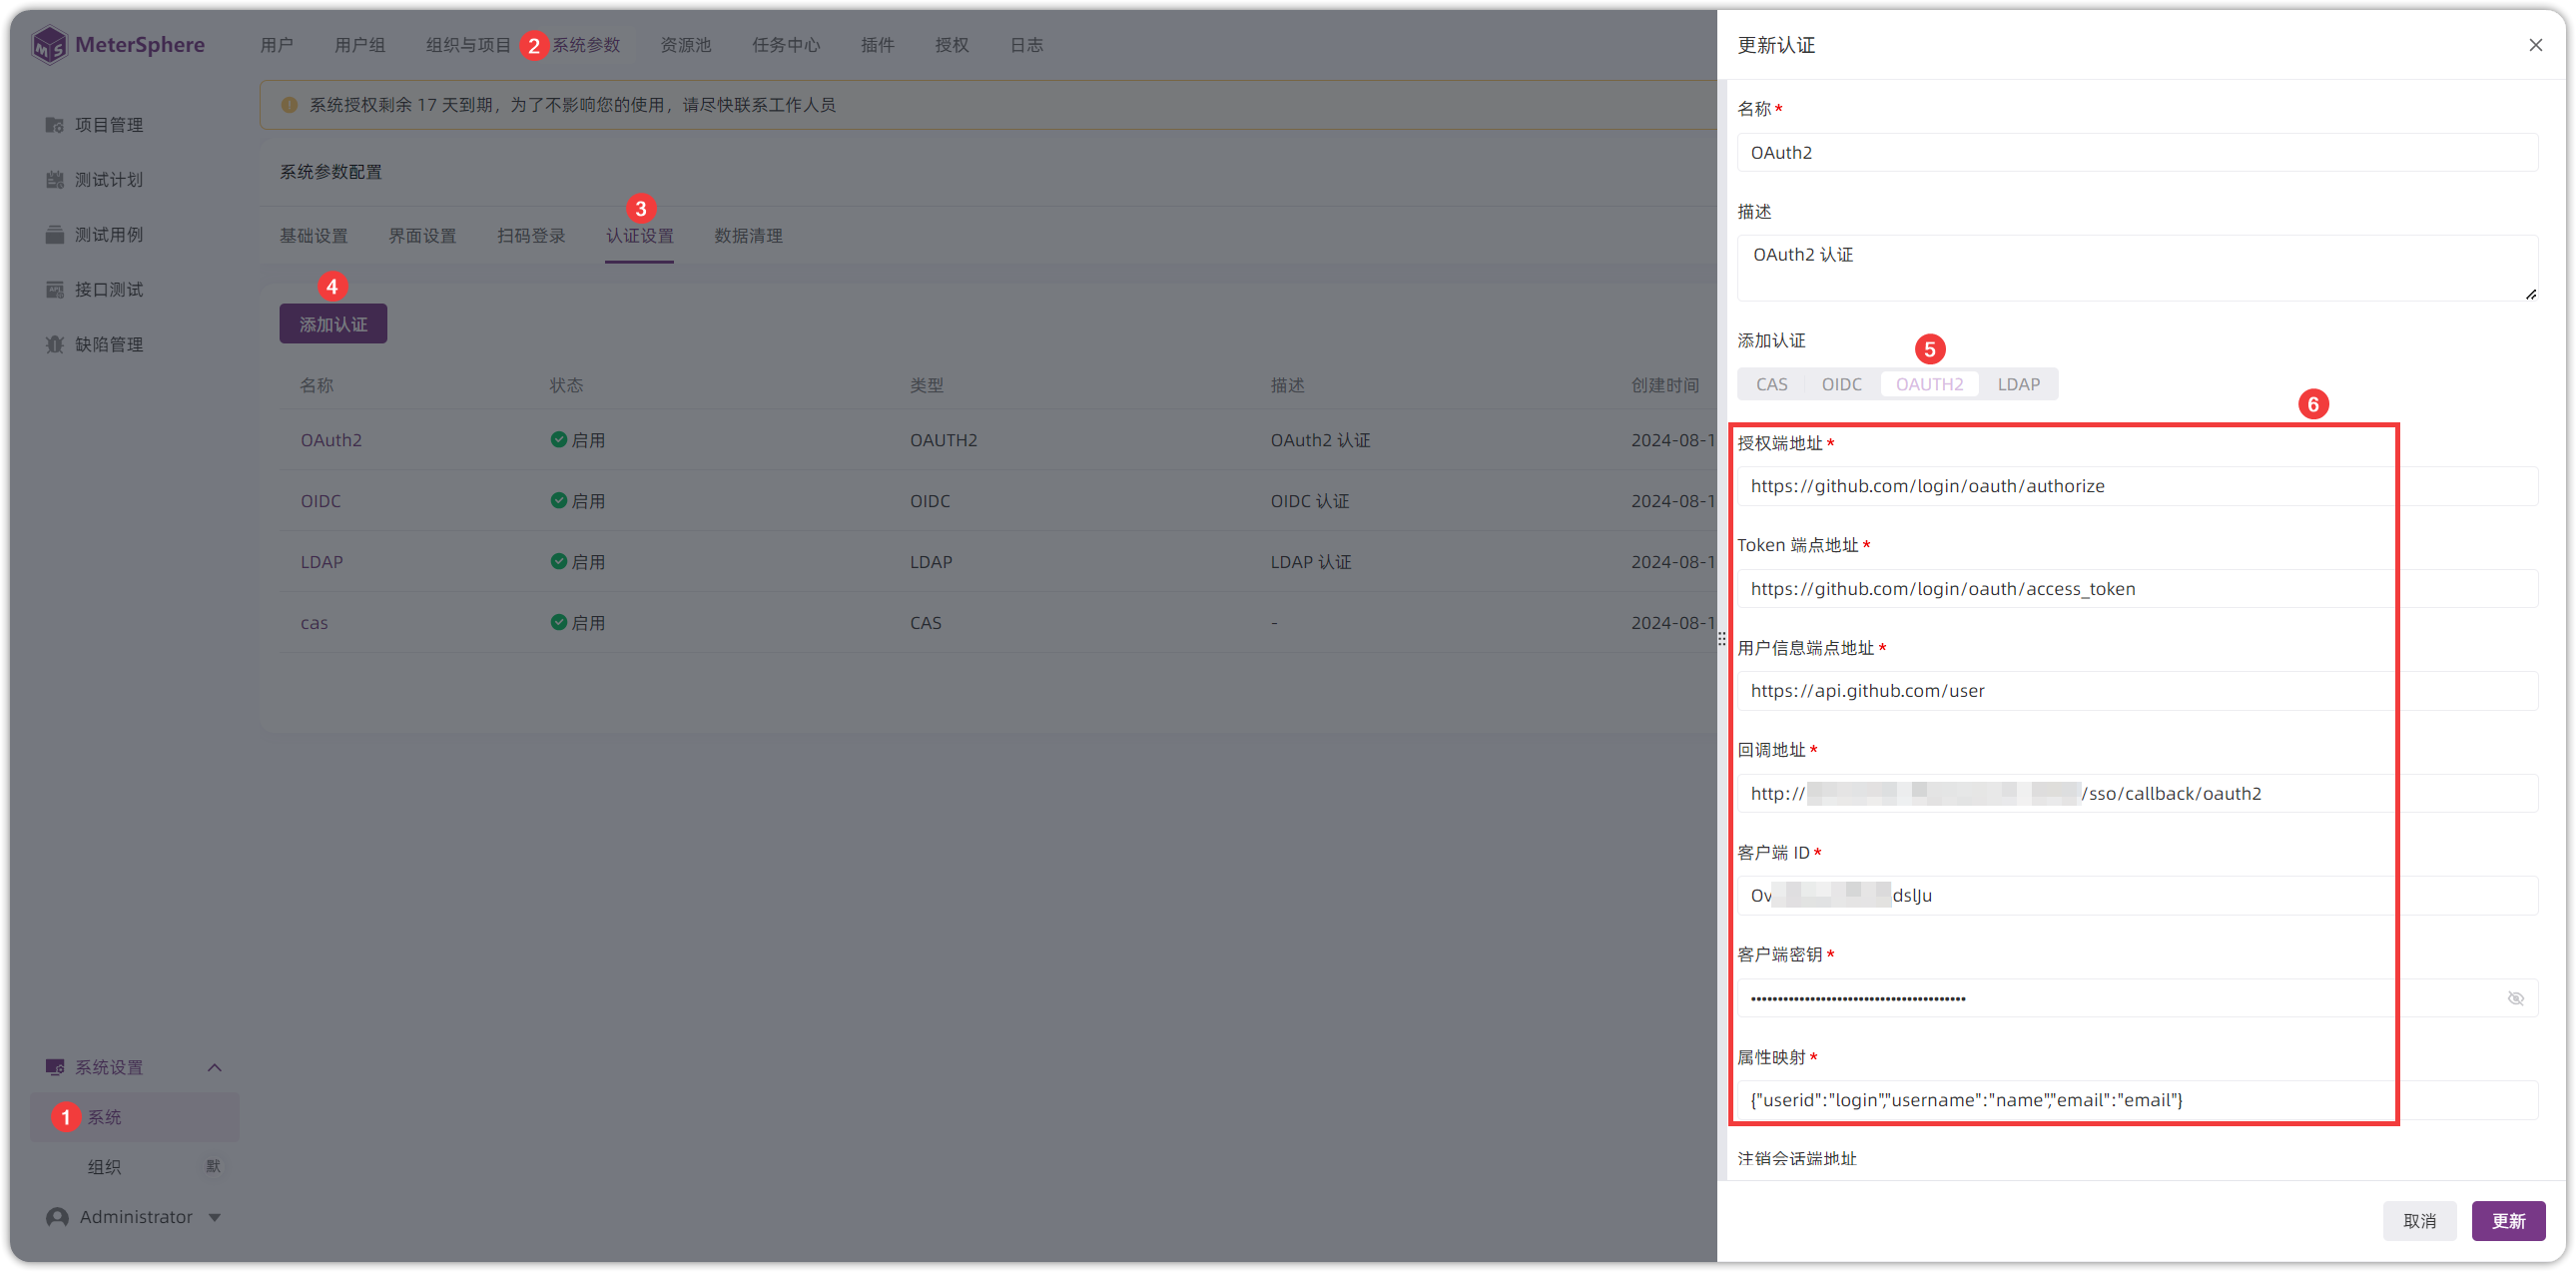Open 测试计划 in the sidebar
This screenshot has width=2576, height=1272.
tap(108, 180)
